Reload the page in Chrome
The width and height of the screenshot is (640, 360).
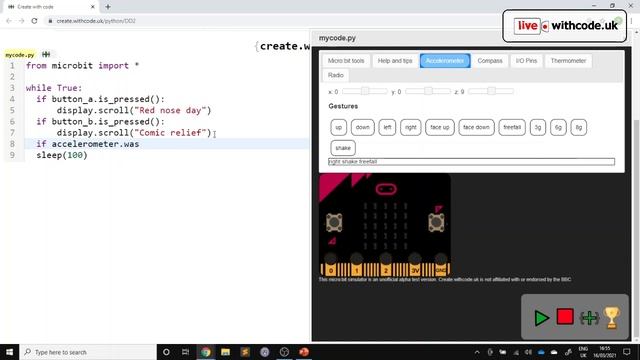tap(34, 21)
